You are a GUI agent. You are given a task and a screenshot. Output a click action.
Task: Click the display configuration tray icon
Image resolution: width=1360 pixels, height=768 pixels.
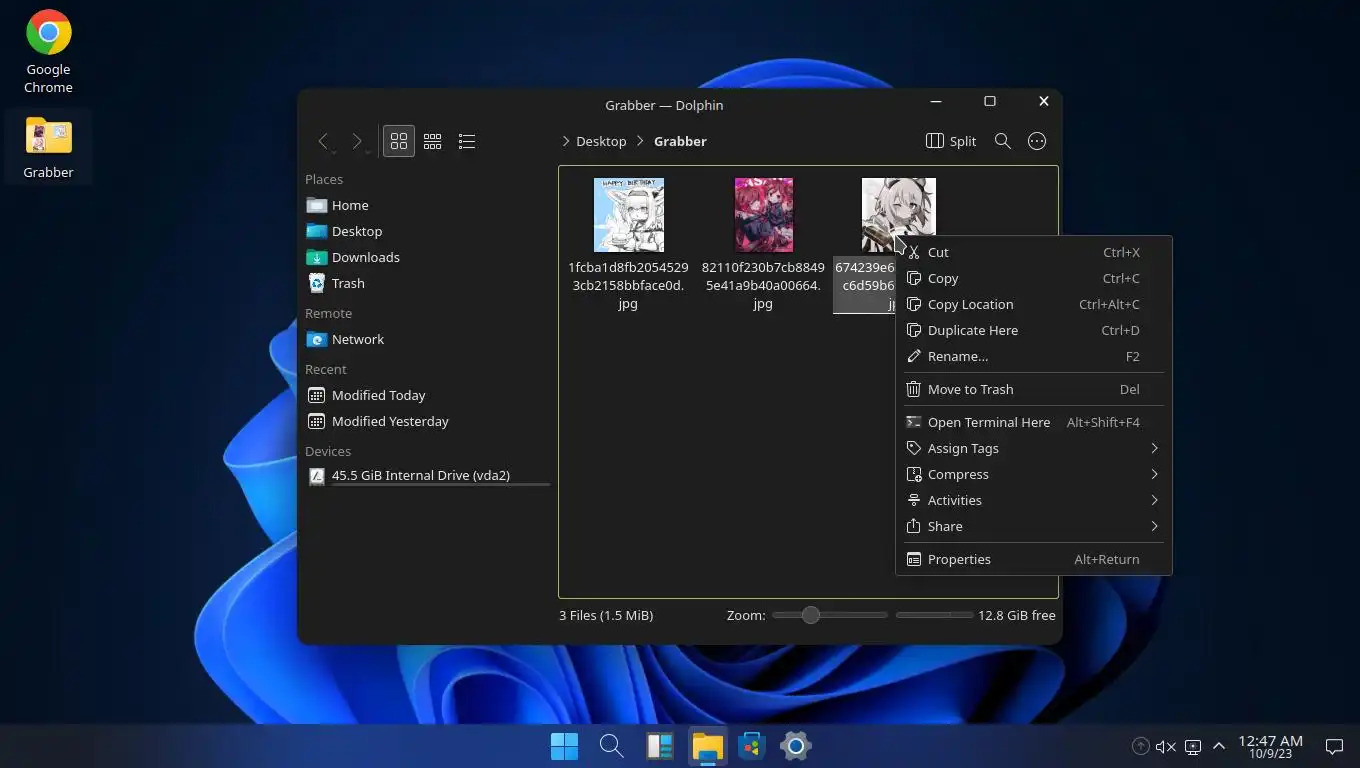(1193, 746)
